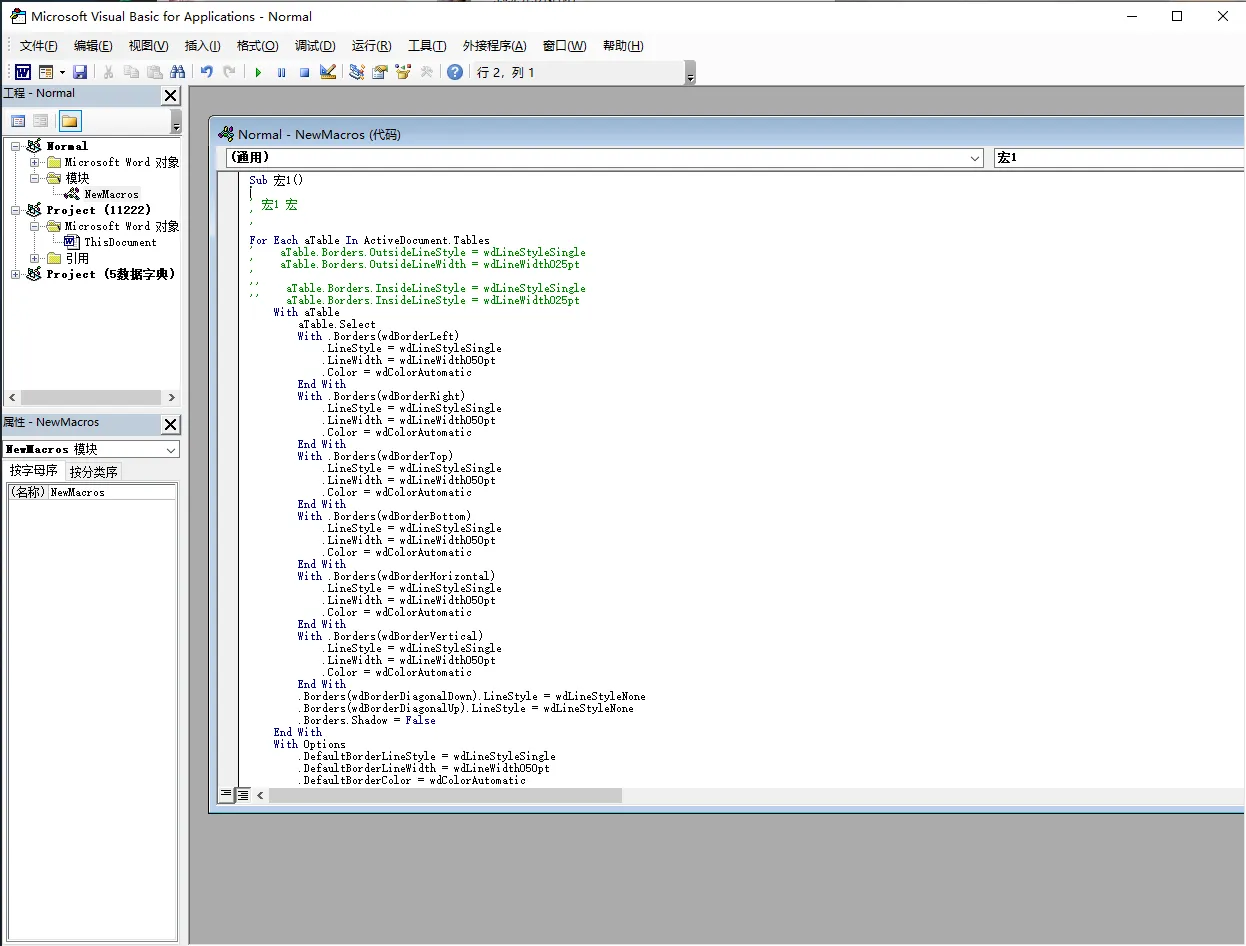1246x946 pixels.
Task: Select ThisDocument in project tree
Action: (120, 242)
